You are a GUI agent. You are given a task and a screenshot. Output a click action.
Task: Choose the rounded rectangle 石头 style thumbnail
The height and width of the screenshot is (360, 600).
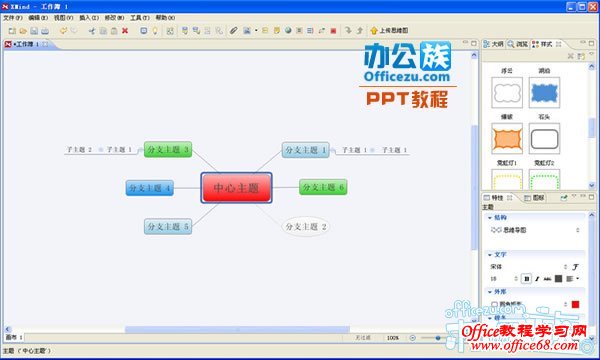click(x=544, y=138)
